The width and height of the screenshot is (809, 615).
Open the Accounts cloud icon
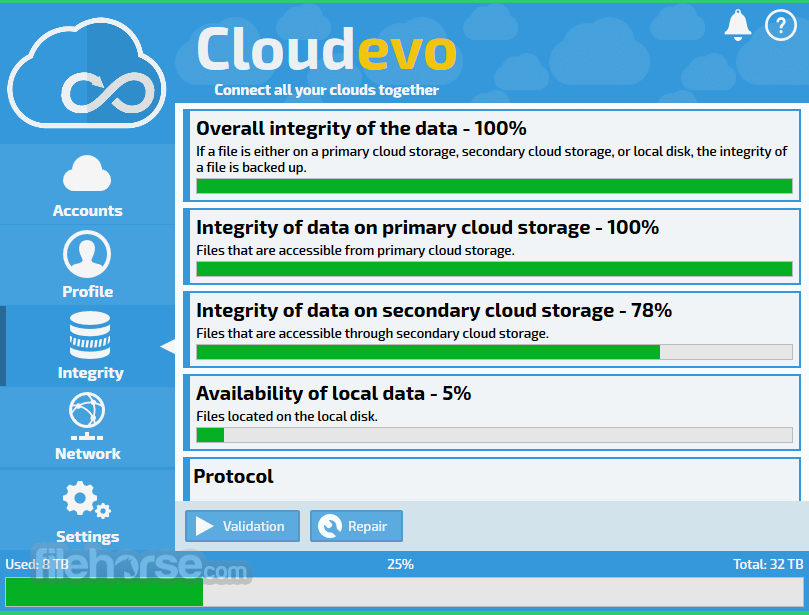(x=87, y=173)
